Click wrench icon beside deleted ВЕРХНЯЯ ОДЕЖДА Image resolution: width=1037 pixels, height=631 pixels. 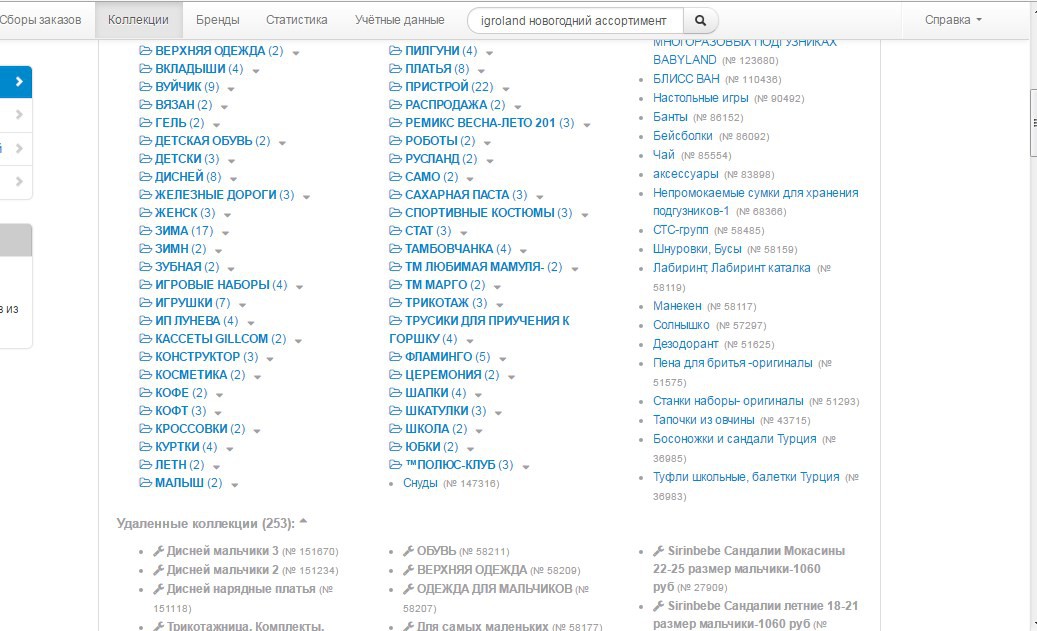409,570
